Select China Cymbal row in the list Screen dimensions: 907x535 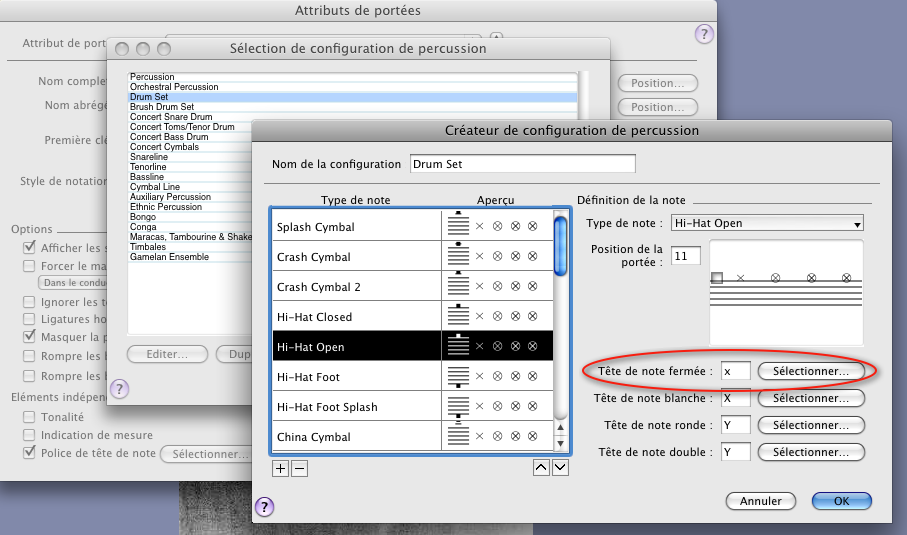pyautogui.click(x=357, y=437)
